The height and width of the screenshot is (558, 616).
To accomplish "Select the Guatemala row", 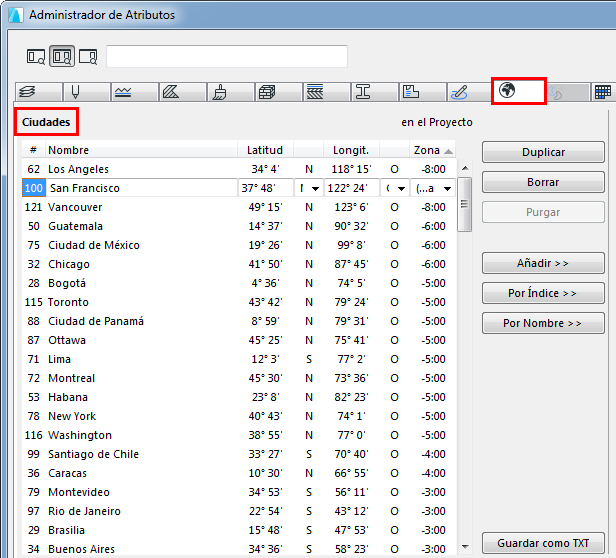I will [239, 226].
